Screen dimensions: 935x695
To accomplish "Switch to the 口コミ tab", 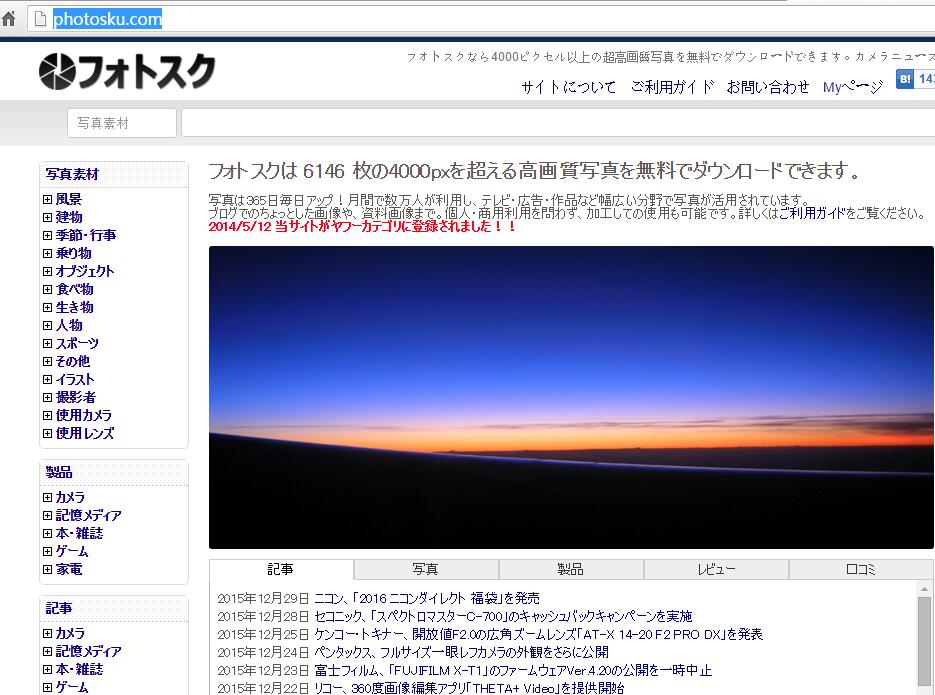I will [861, 569].
